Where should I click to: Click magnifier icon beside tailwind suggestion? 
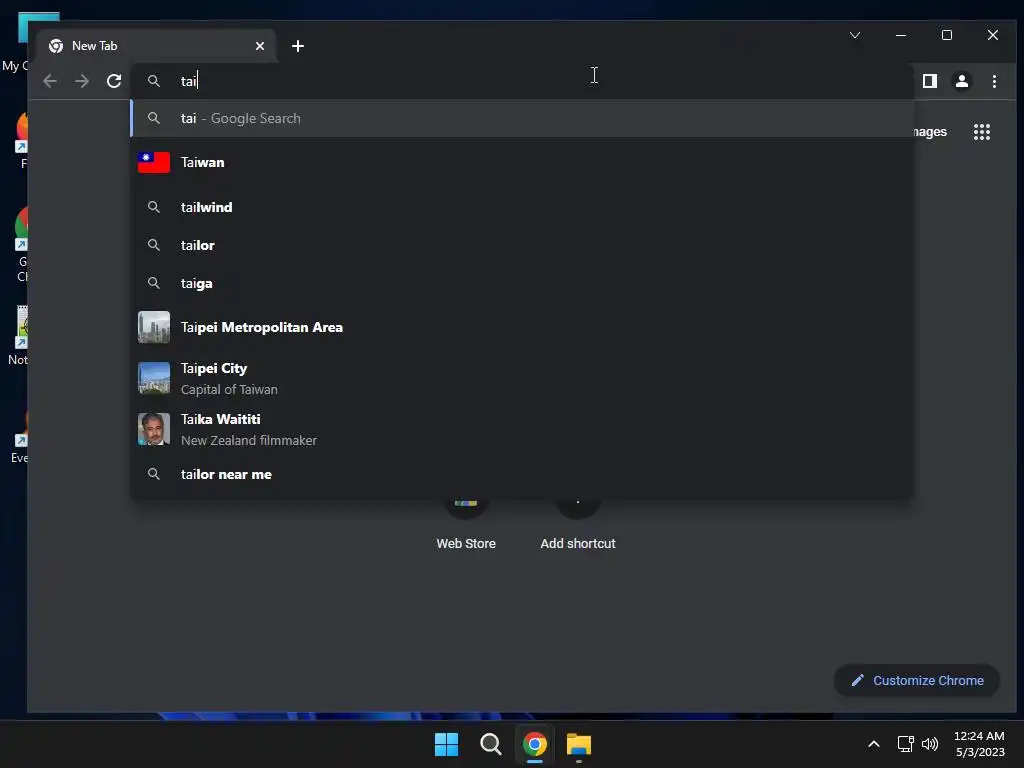[x=154, y=207]
